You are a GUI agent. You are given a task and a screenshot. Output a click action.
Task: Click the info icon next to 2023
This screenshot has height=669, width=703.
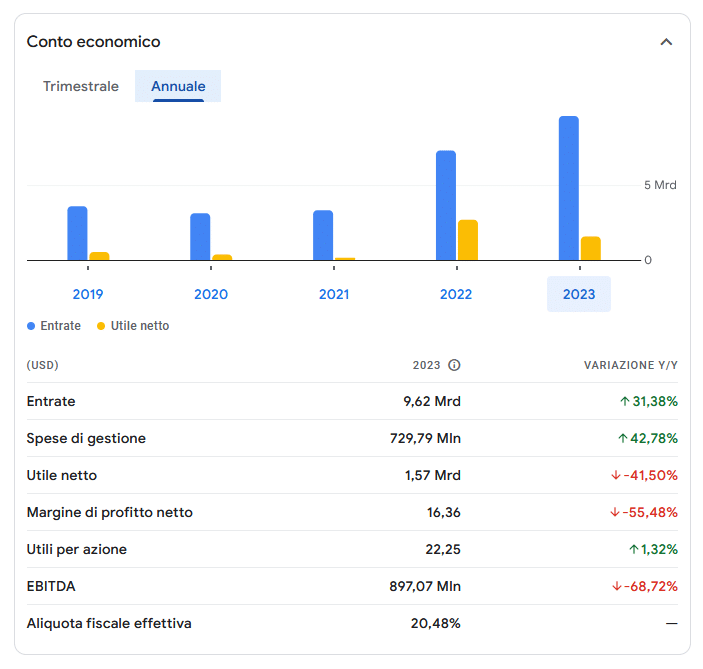pos(454,365)
